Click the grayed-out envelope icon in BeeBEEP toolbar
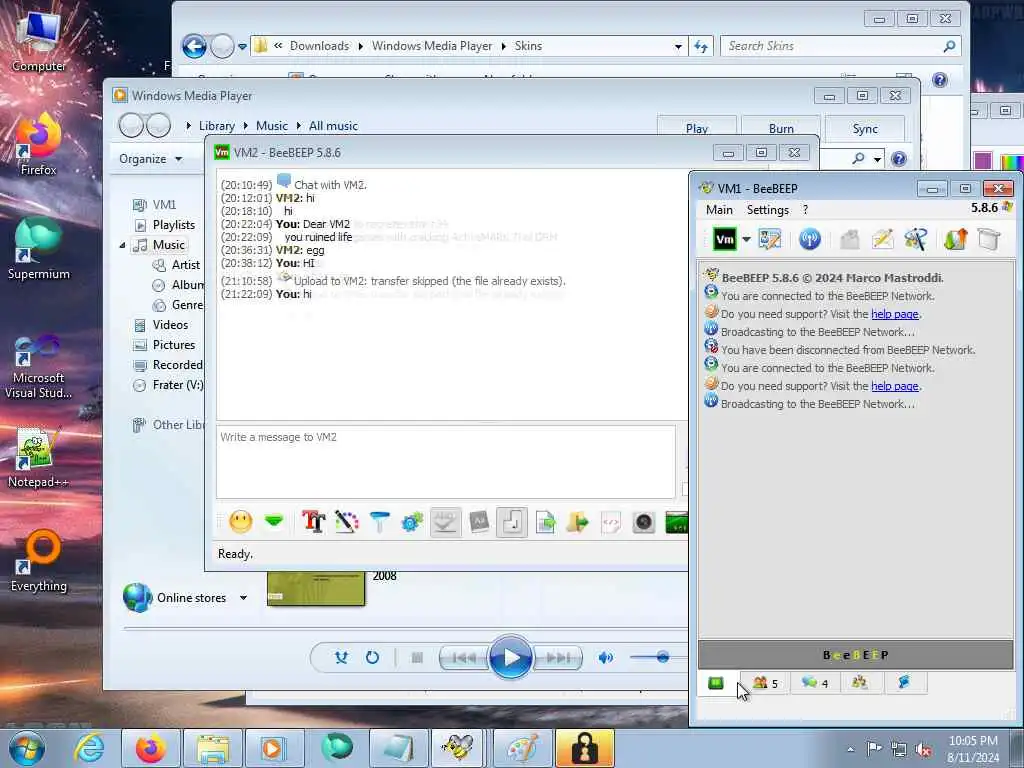The image size is (1024, 768). pos(850,240)
